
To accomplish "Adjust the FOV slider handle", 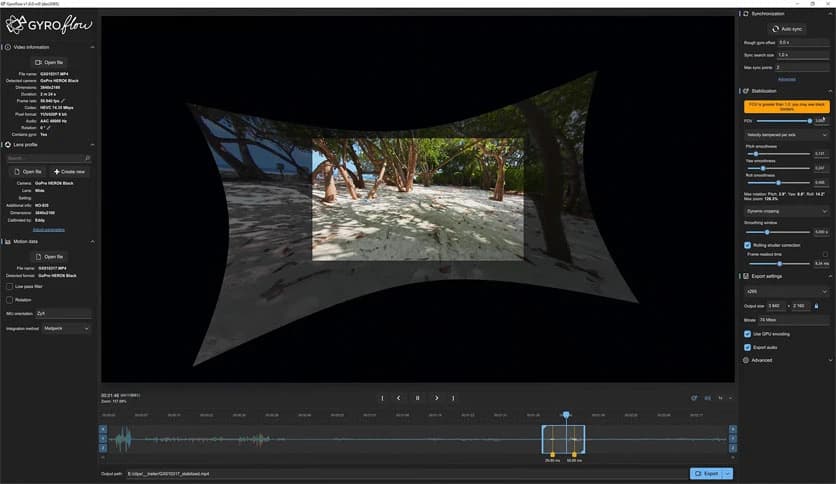I will click(x=809, y=121).
